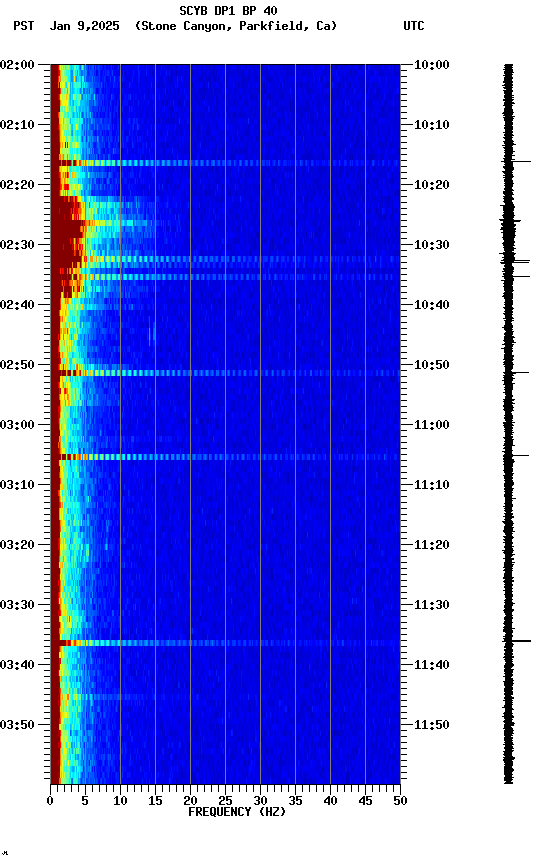The height and width of the screenshot is (864, 552).
Task: Click the date Jan 9,2025
Action: (84, 26)
